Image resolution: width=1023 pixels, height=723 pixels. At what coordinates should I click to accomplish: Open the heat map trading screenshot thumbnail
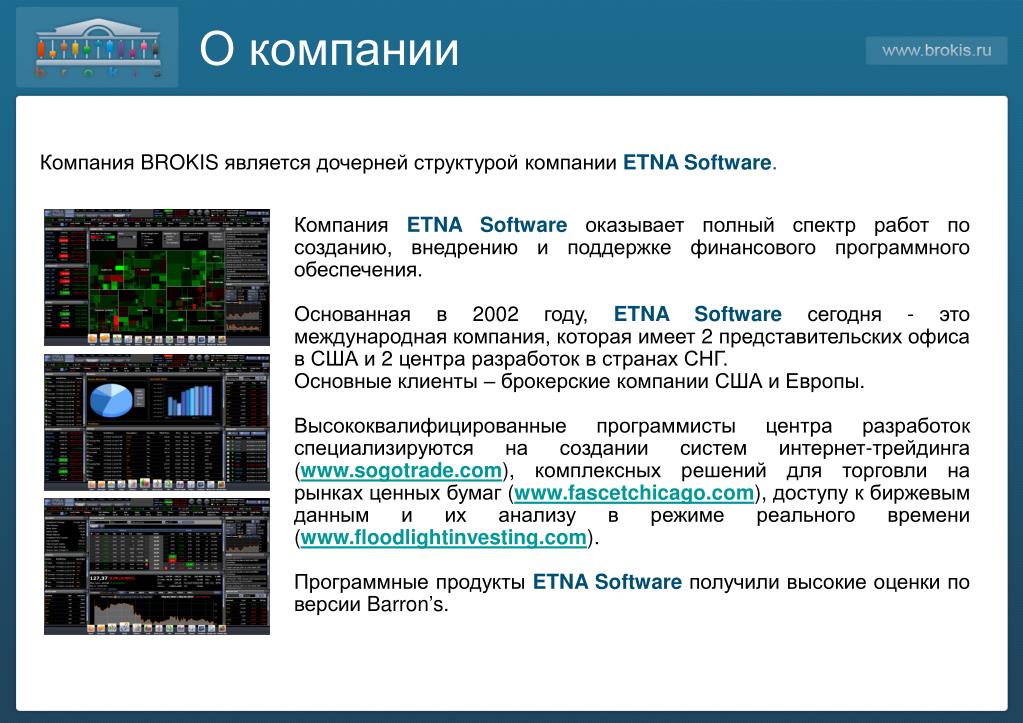[x=157, y=277]
